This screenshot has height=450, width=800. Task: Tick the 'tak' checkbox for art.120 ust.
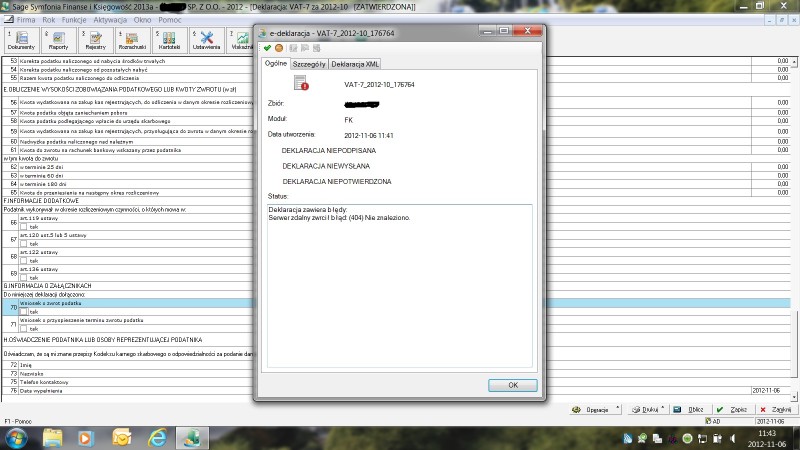tap(23, 244)
